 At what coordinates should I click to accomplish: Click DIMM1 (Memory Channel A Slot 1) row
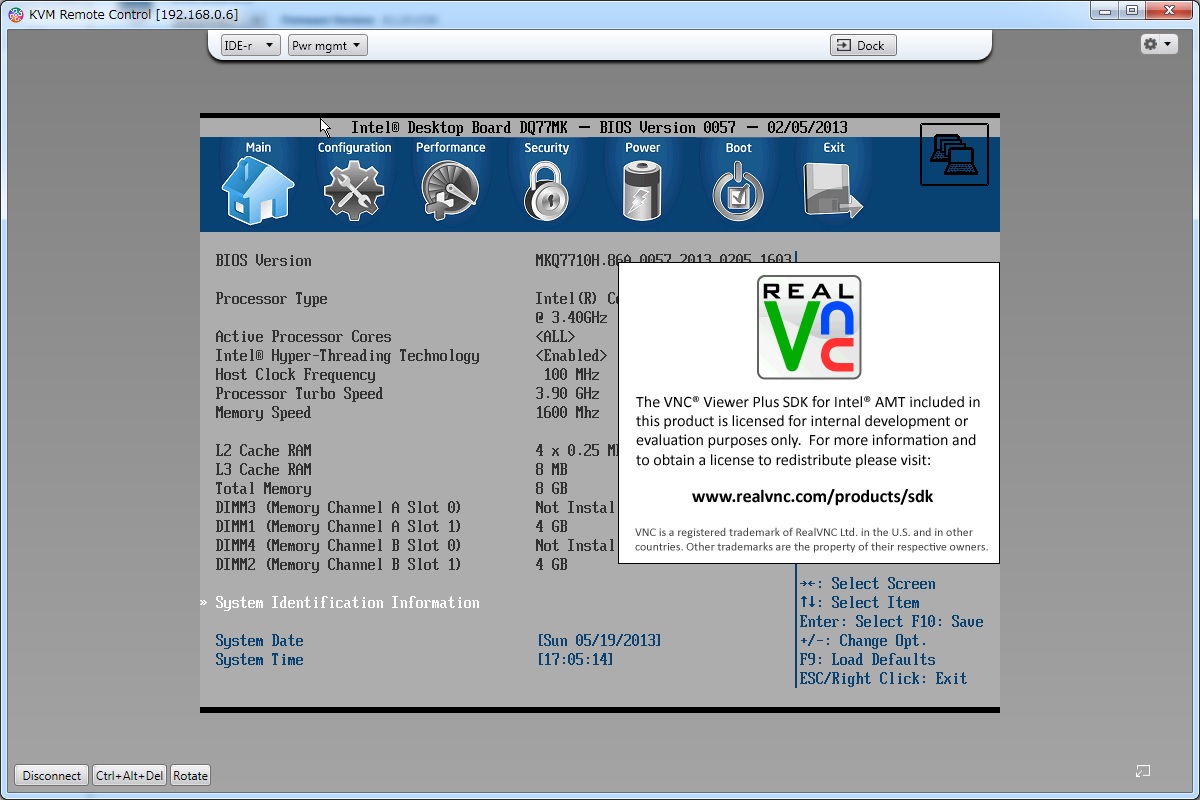[x=338, y=526]
